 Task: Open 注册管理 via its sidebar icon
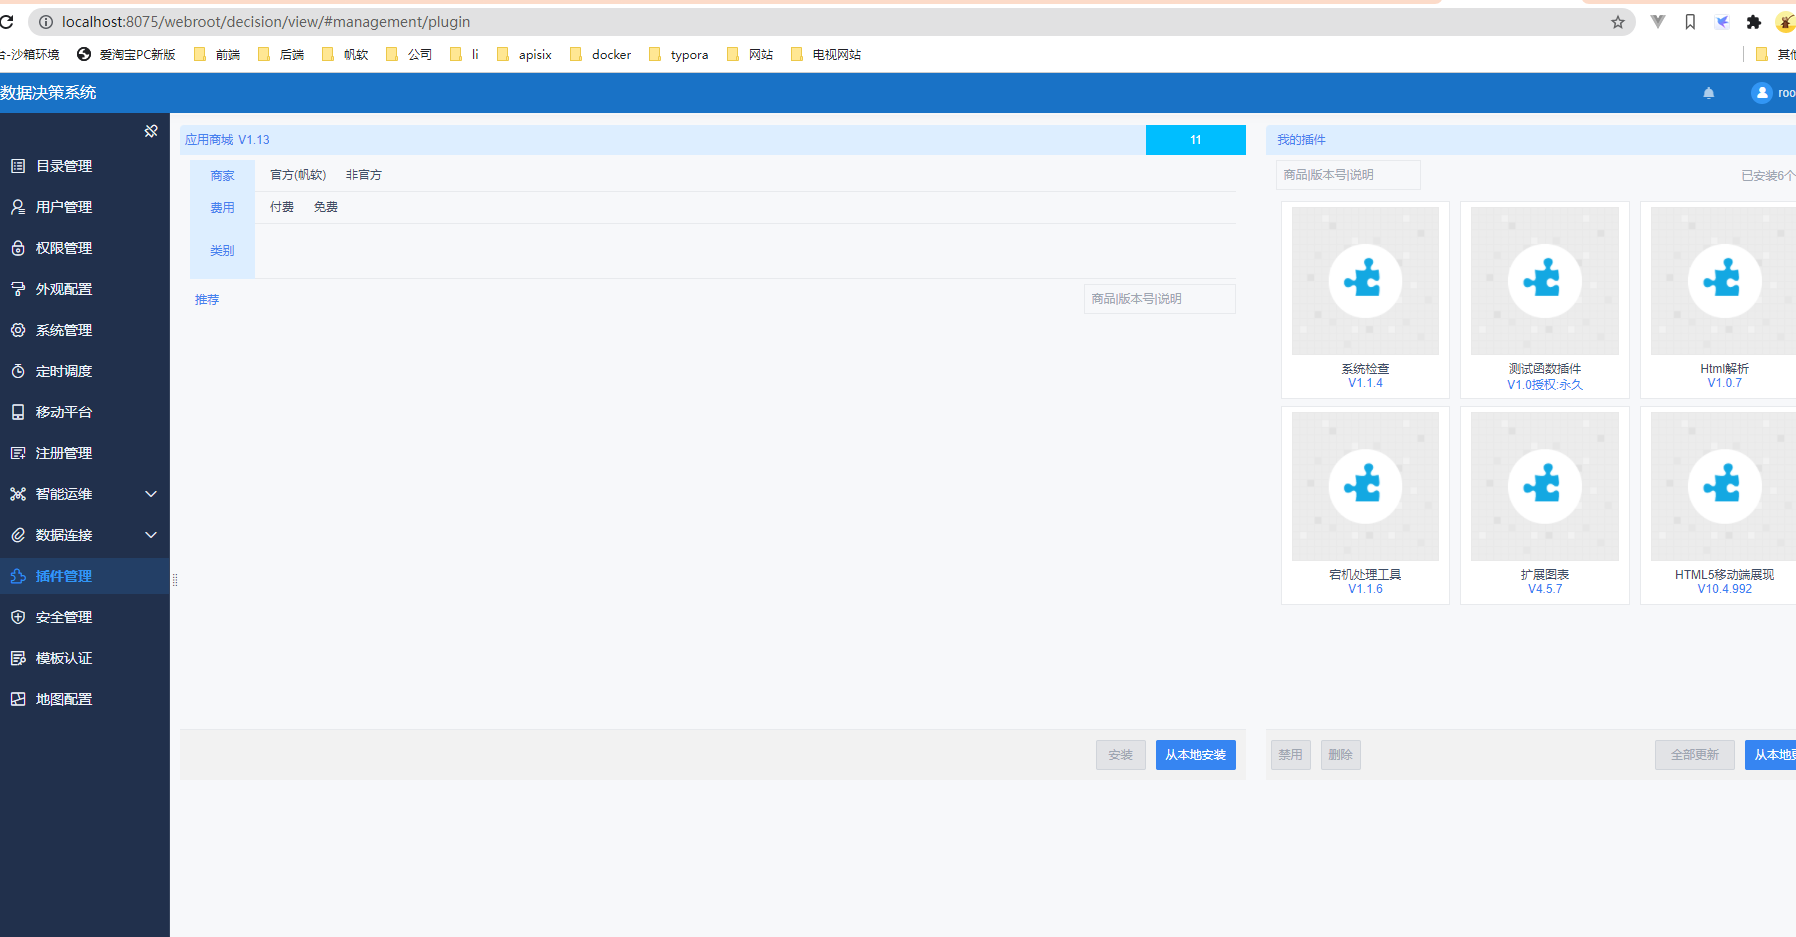click(x=18, y=453)
